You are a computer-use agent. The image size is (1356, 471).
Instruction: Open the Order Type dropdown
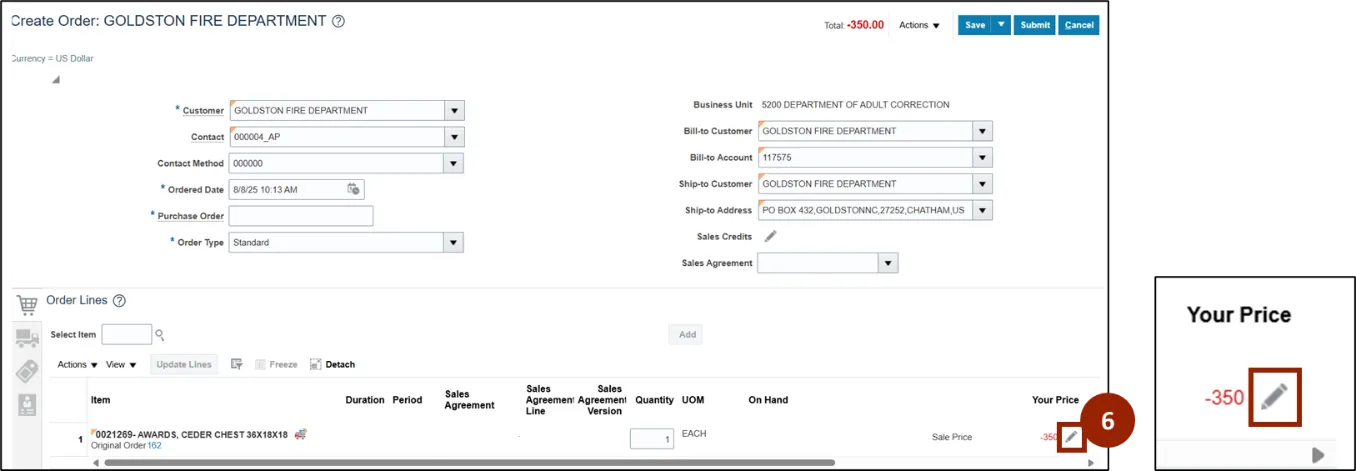454,243
